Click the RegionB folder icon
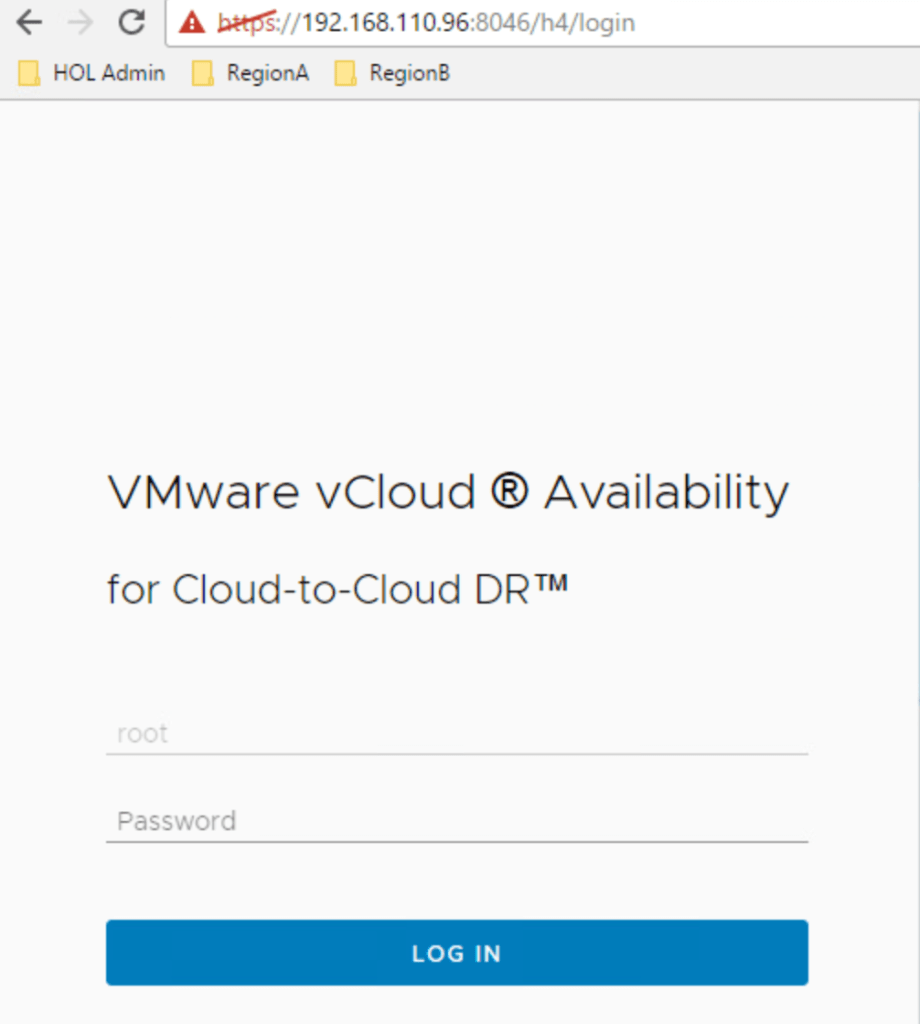Screen dimensions: 920x1024 click(346, 73)
